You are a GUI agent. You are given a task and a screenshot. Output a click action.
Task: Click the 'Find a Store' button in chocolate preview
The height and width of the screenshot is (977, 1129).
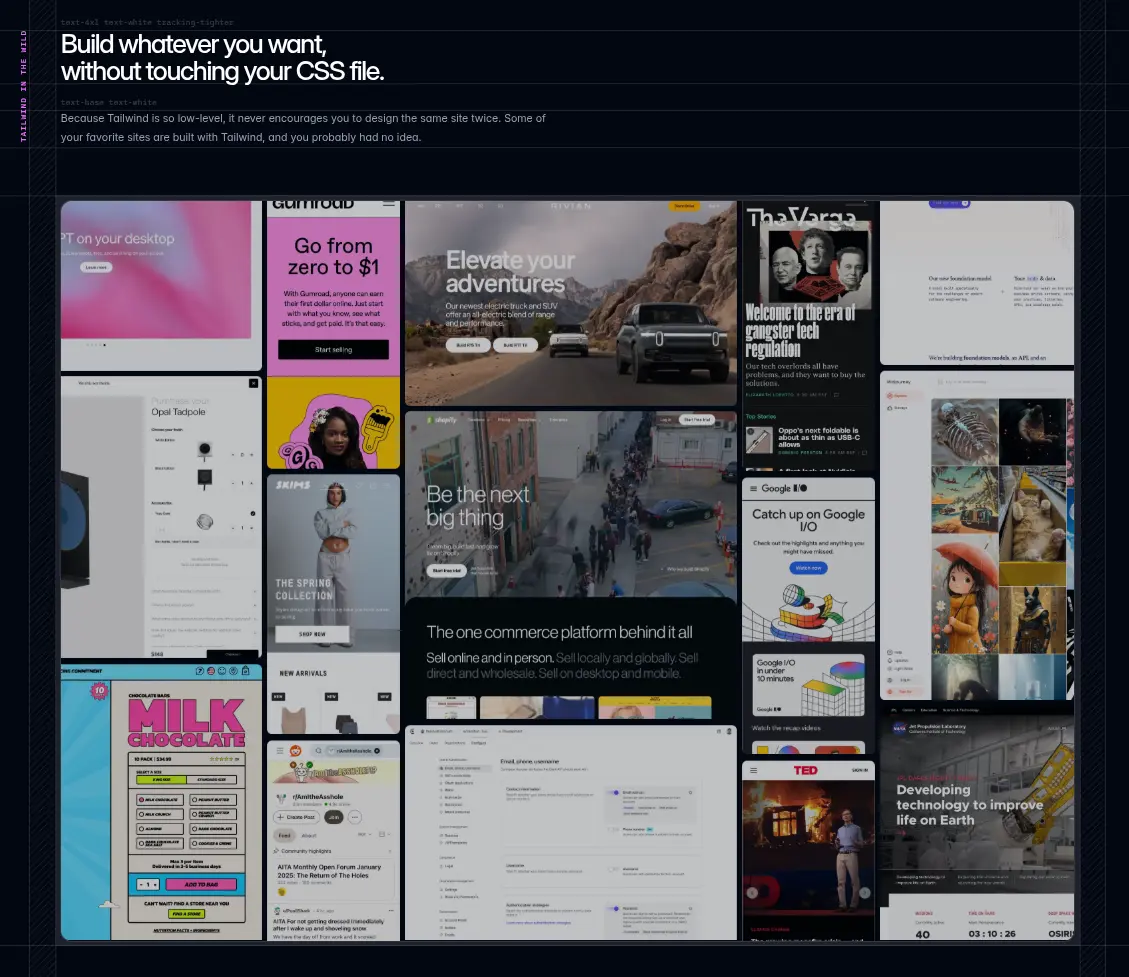[186, 914]
